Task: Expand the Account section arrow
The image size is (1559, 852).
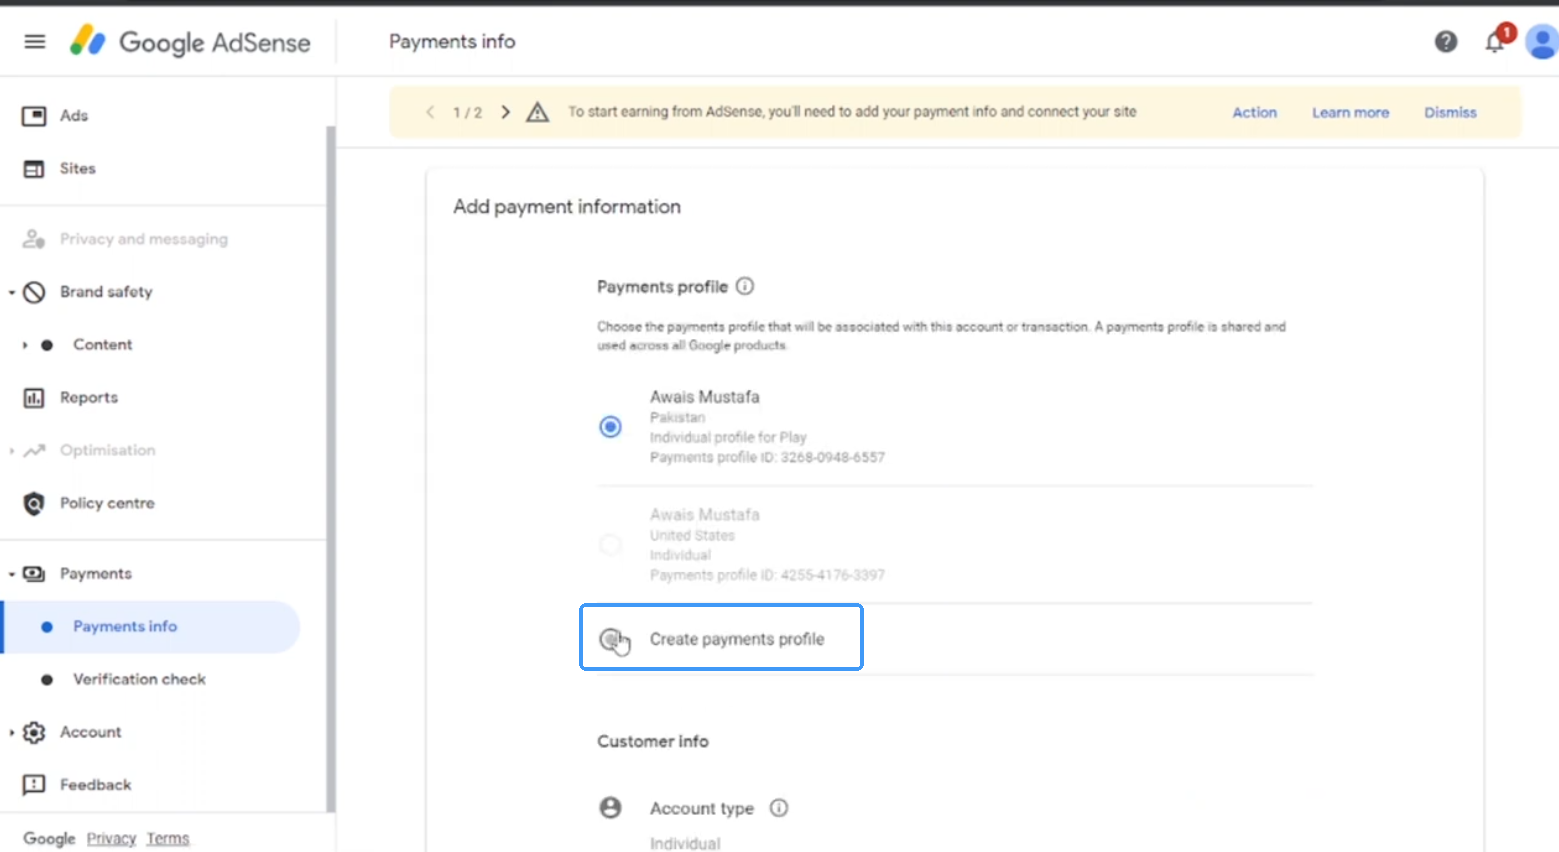Action: coord(12,733)
